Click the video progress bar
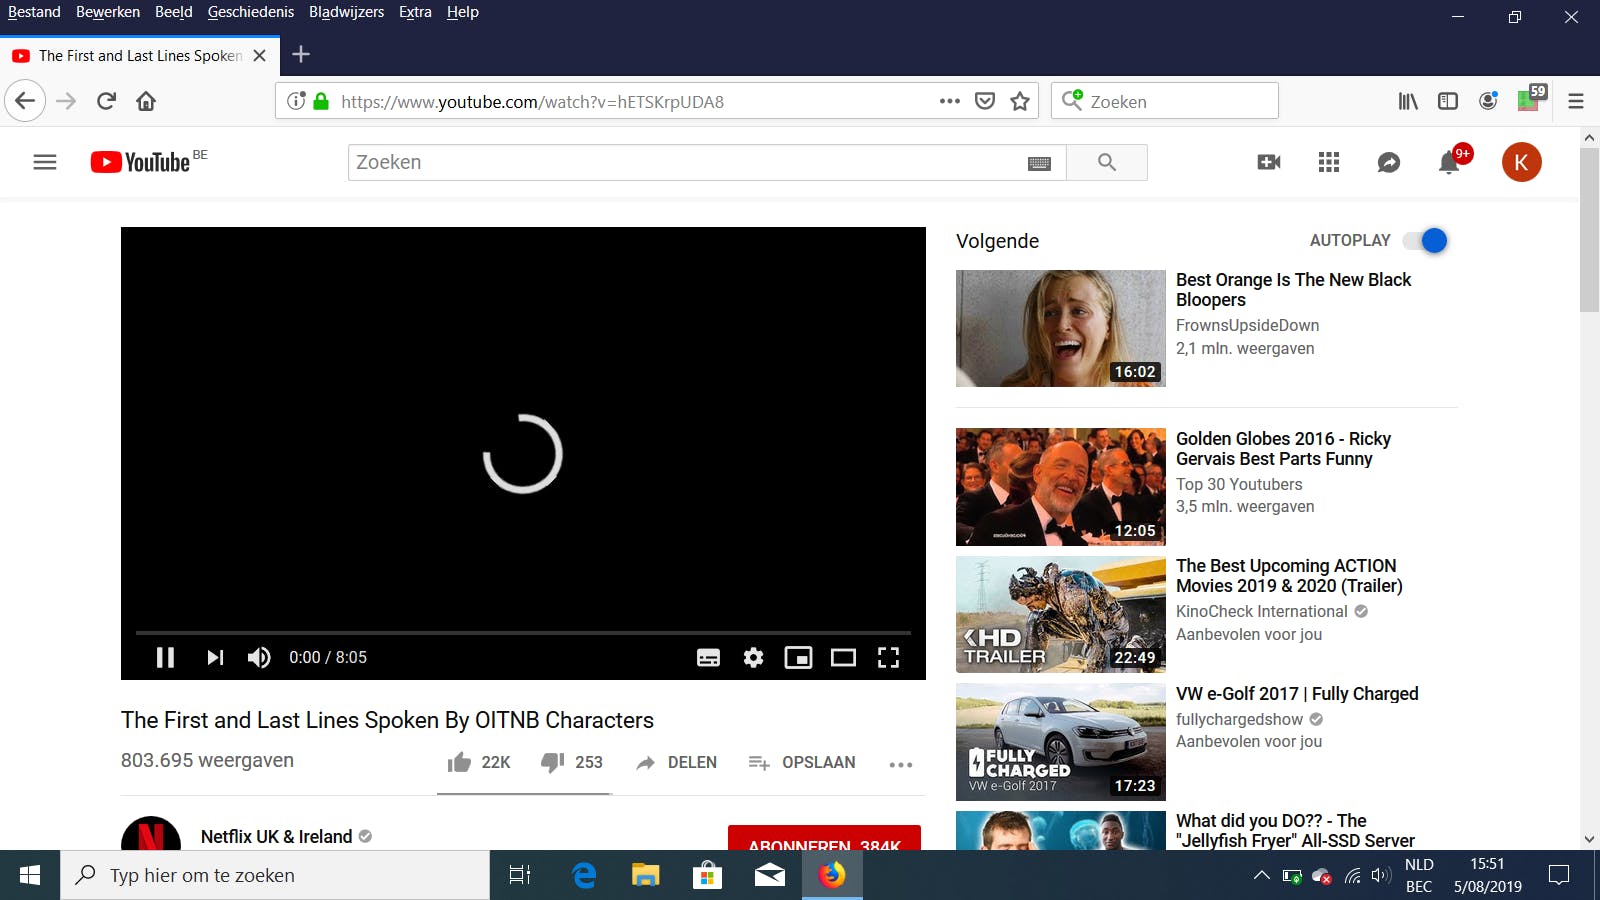 (x=522, y=633)
